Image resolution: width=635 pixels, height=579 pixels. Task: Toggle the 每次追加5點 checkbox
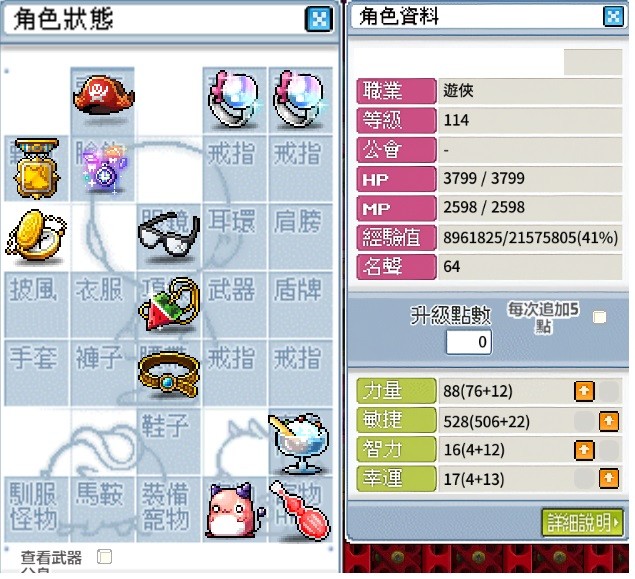599,317
